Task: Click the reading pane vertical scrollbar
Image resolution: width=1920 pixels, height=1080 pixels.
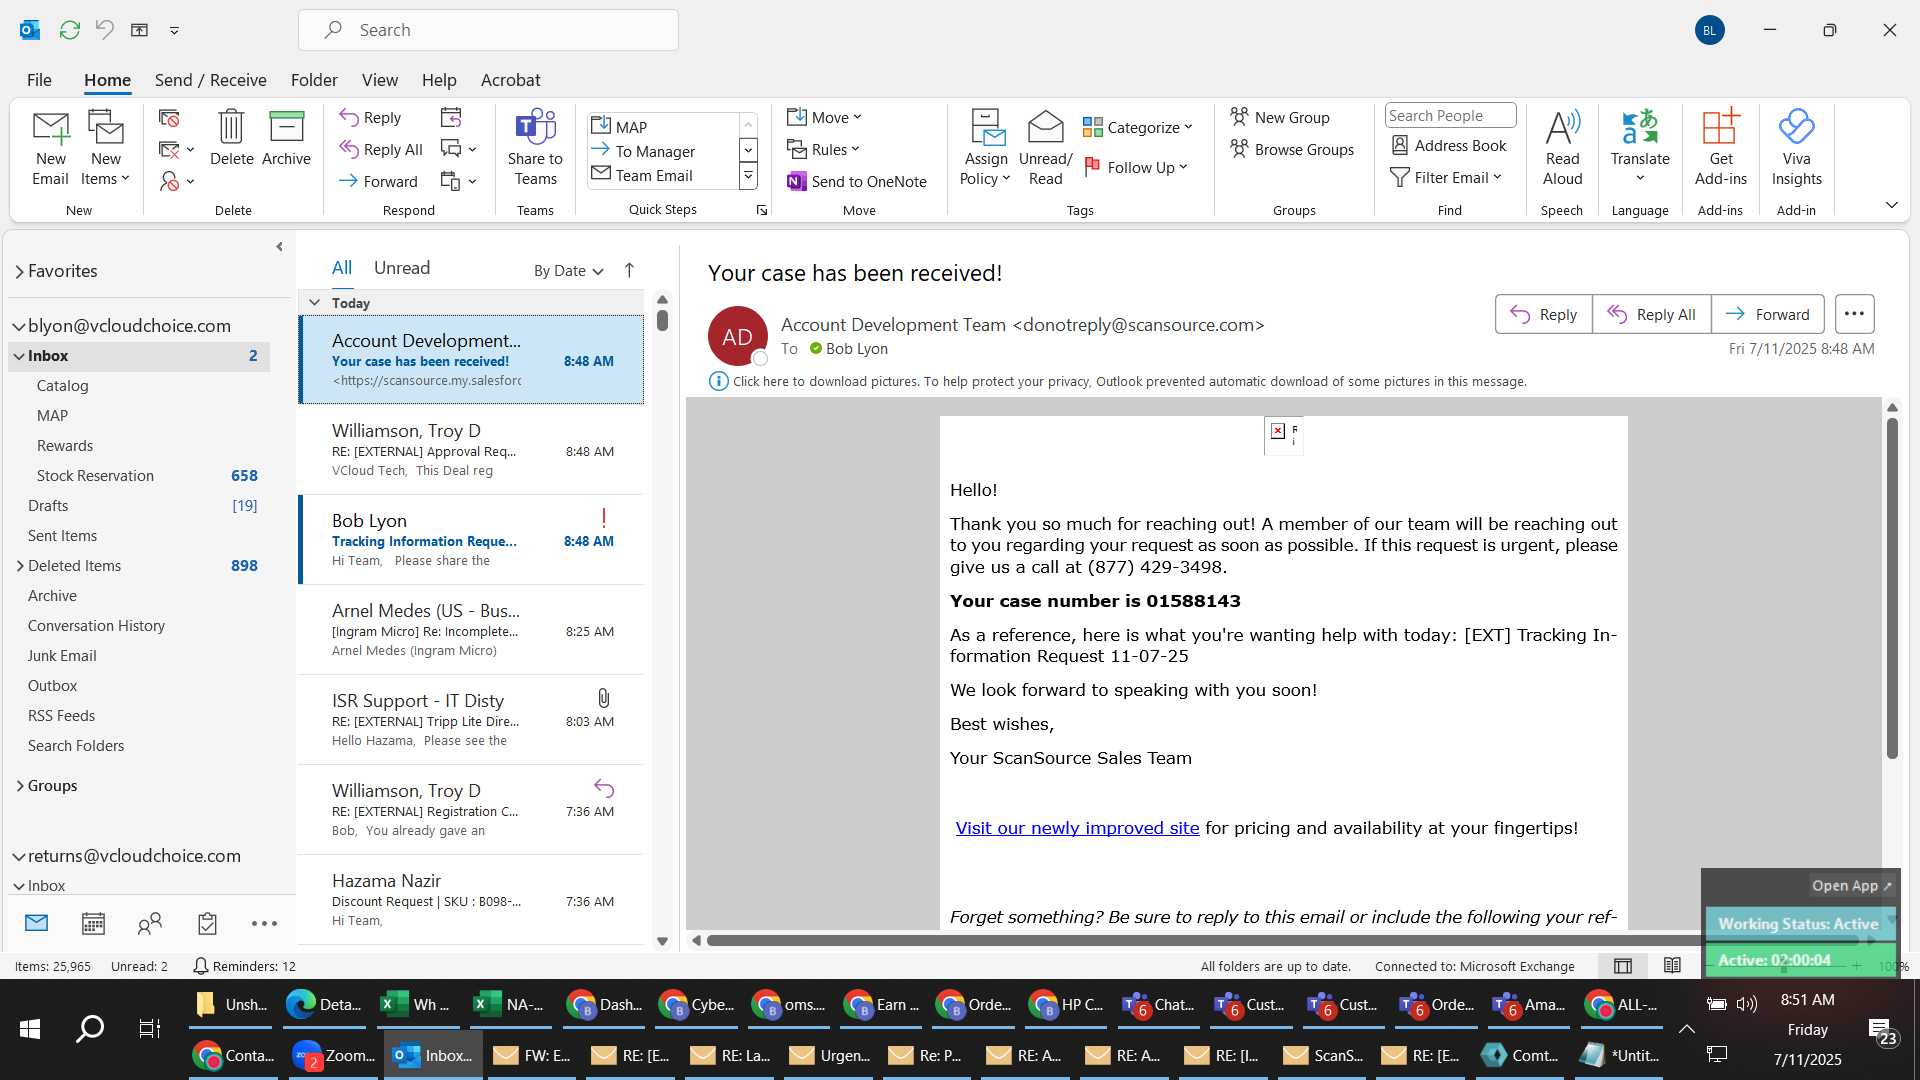Action: pyautogui.click(x=1892, y=588)
